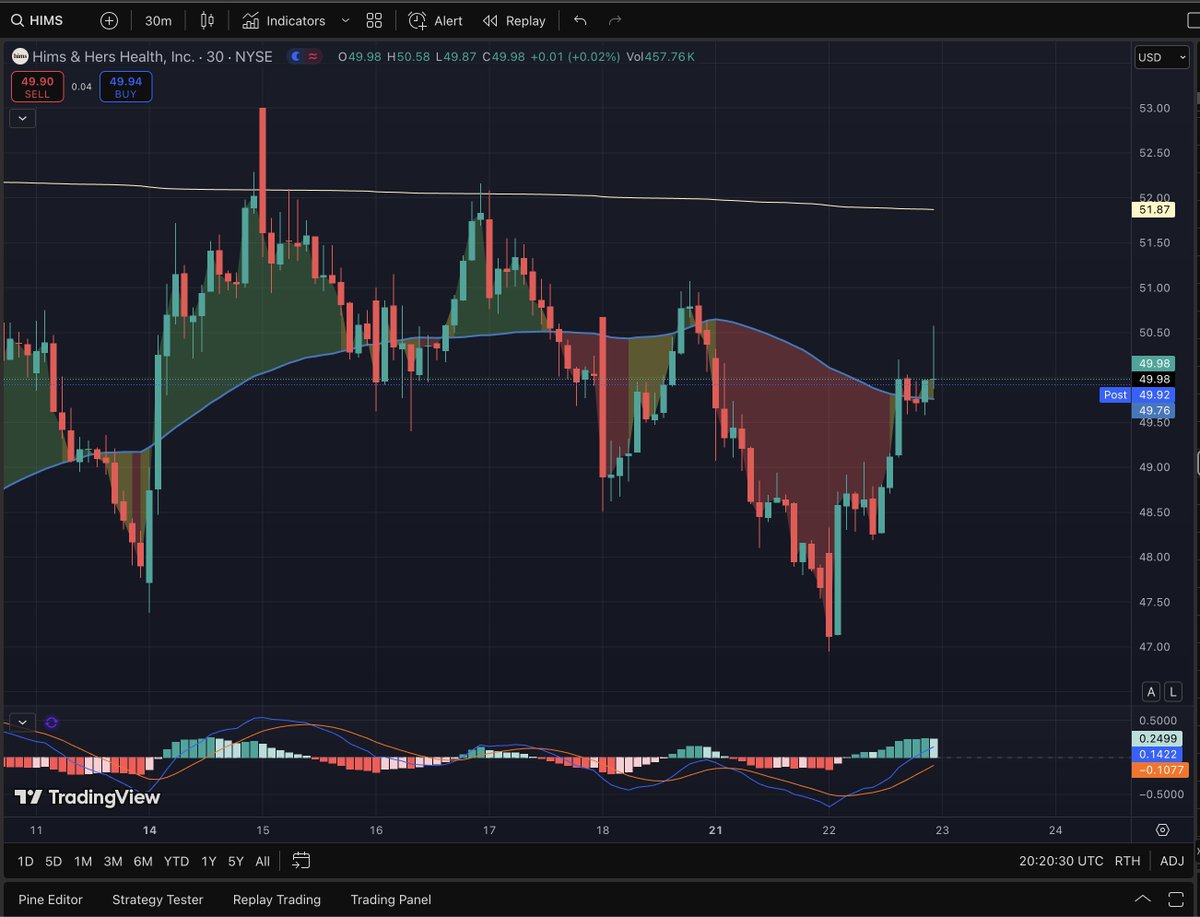Click the Vol 457.76K readout
1200x917 pixels.
pyautogui.click(x=659, y=57)
